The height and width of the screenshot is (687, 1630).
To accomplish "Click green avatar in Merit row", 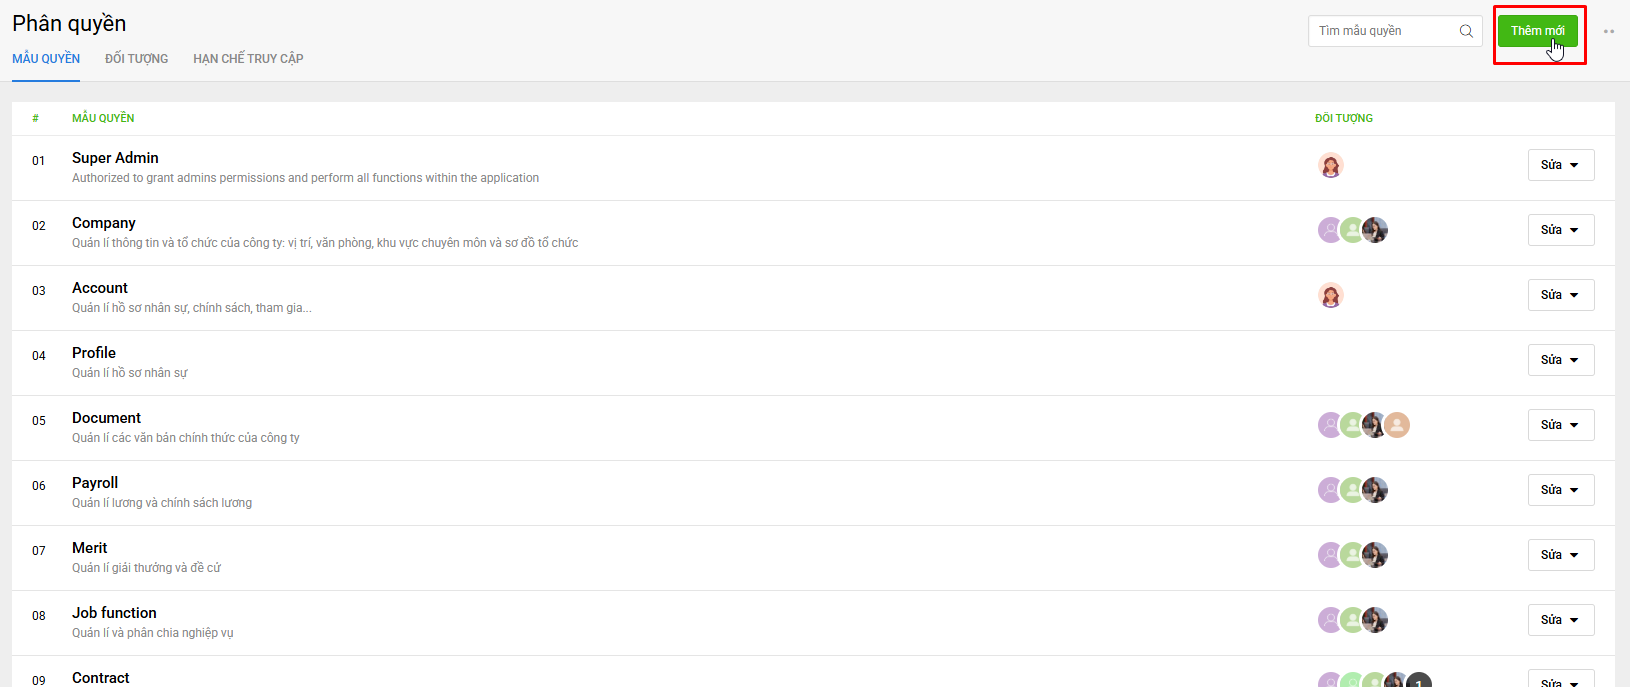I will pos(1351,555).
